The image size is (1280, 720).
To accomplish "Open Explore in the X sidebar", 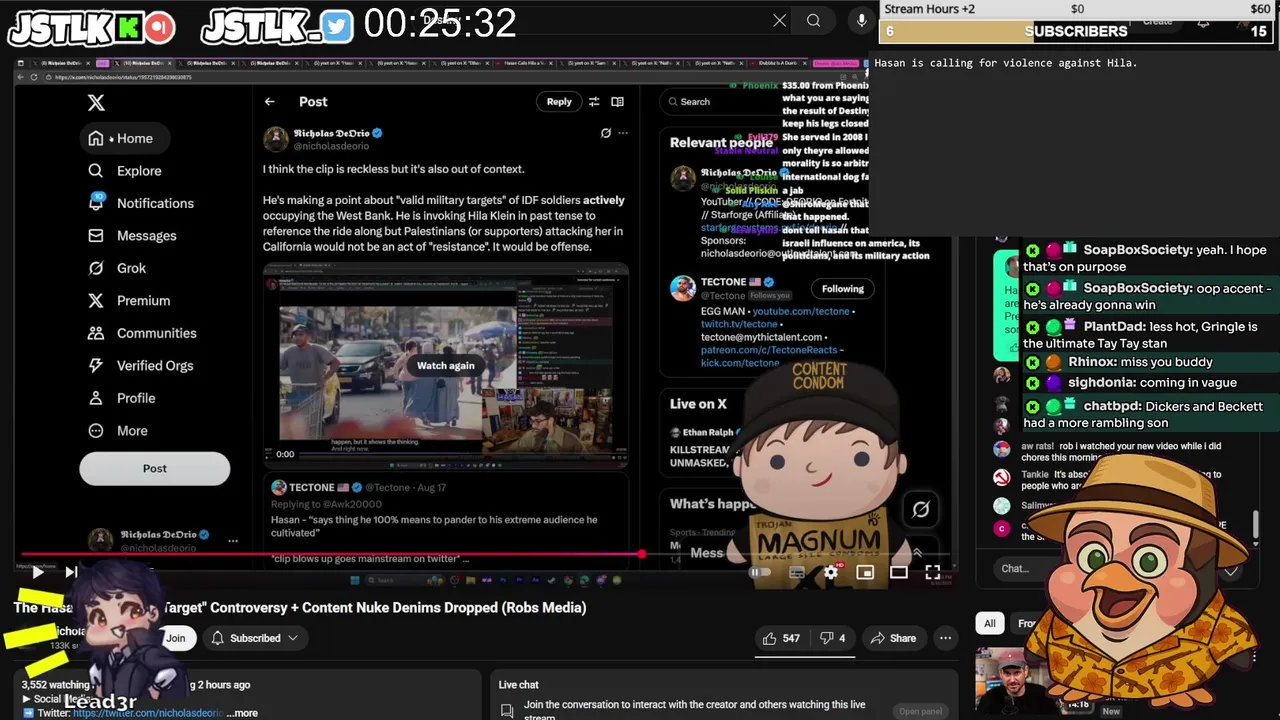I will coord(125,171).
